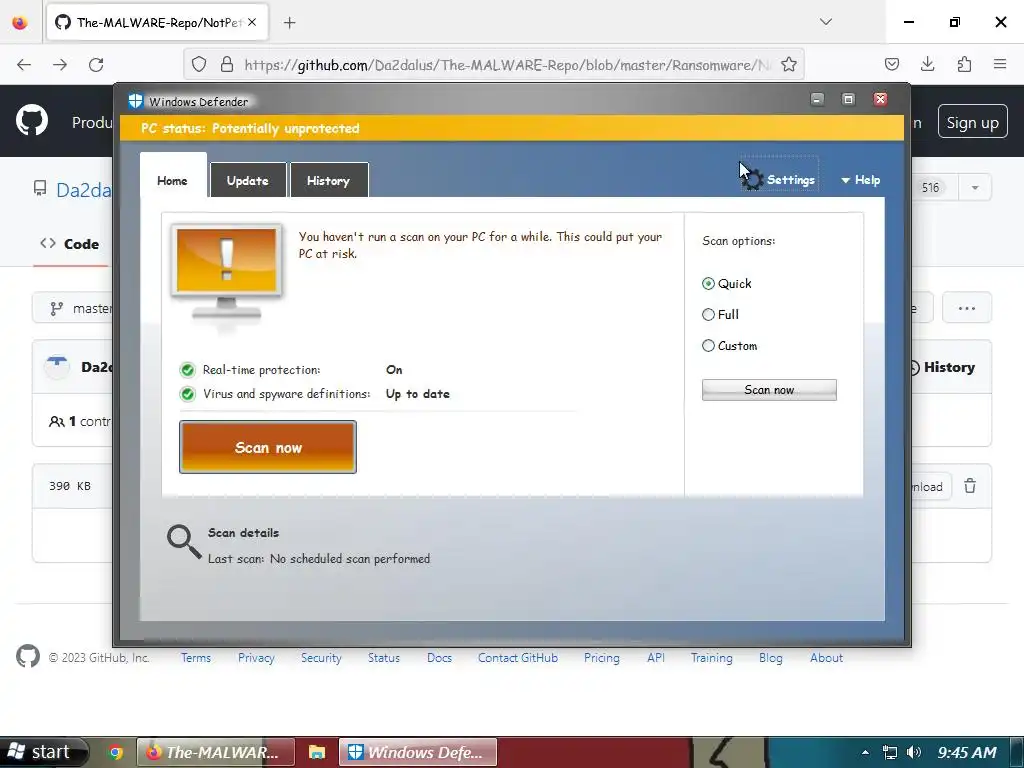The width and height of the screenshot is (1024, 768).
Task: Open file explorer folder in taskbar
Action: pyautogui.click(x=317, y=752)
